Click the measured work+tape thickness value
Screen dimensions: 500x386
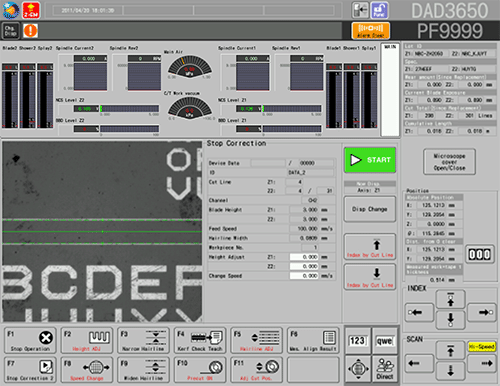pos(430,280)
